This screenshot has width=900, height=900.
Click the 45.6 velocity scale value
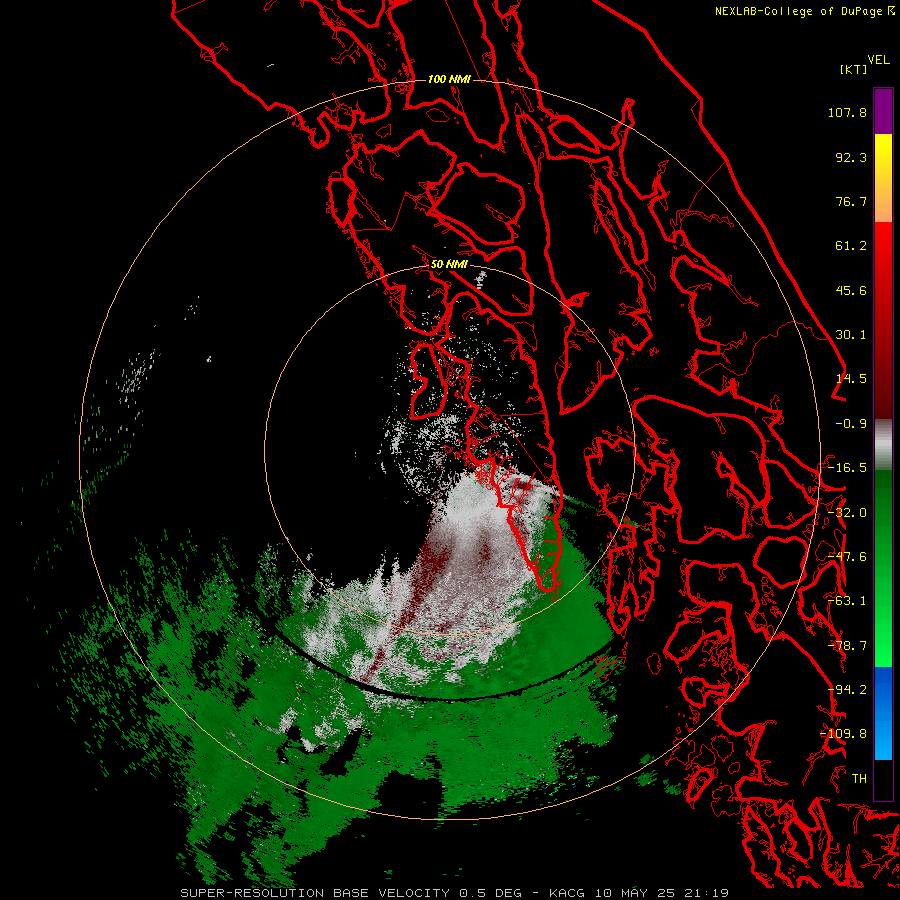(851, 290)
